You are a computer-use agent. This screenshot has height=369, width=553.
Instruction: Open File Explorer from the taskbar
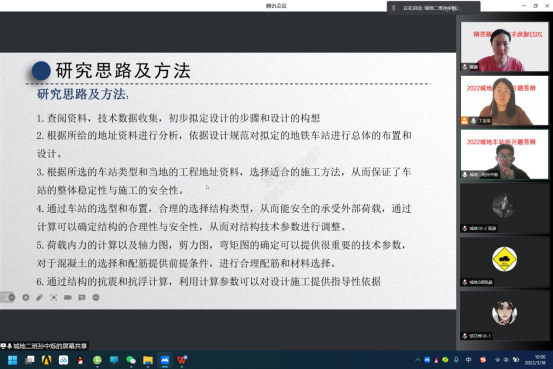(148, 360)
